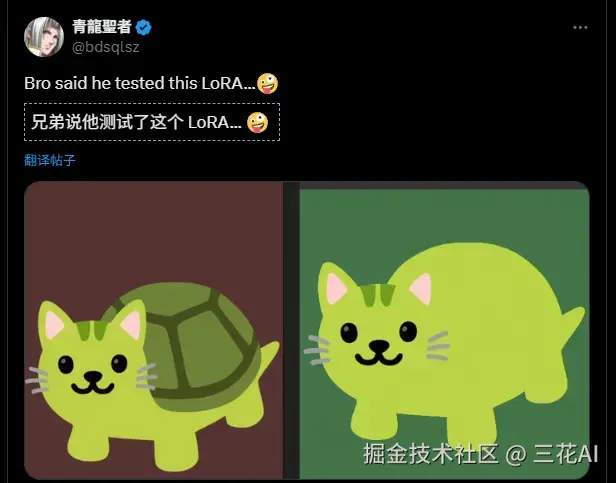The width and height of the screenshot is (616, 483).
Task: Open the @bdsqlsz handle link
Action: click(106, 47)
